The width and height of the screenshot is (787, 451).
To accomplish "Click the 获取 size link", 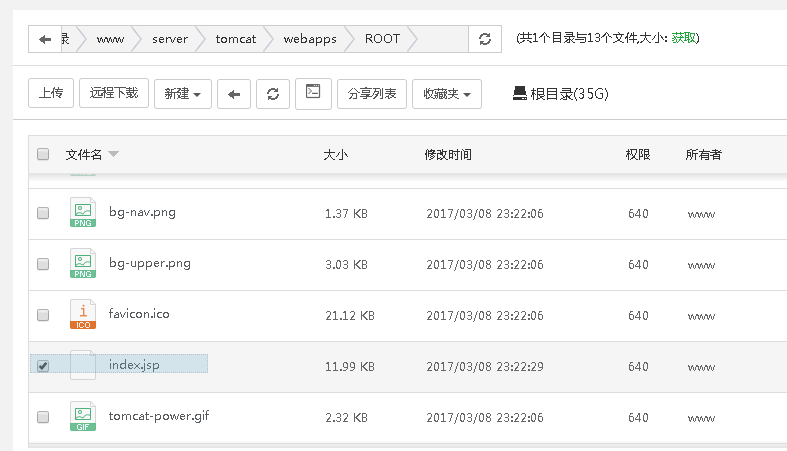I will pyautogui.click(x=683, y=38).
